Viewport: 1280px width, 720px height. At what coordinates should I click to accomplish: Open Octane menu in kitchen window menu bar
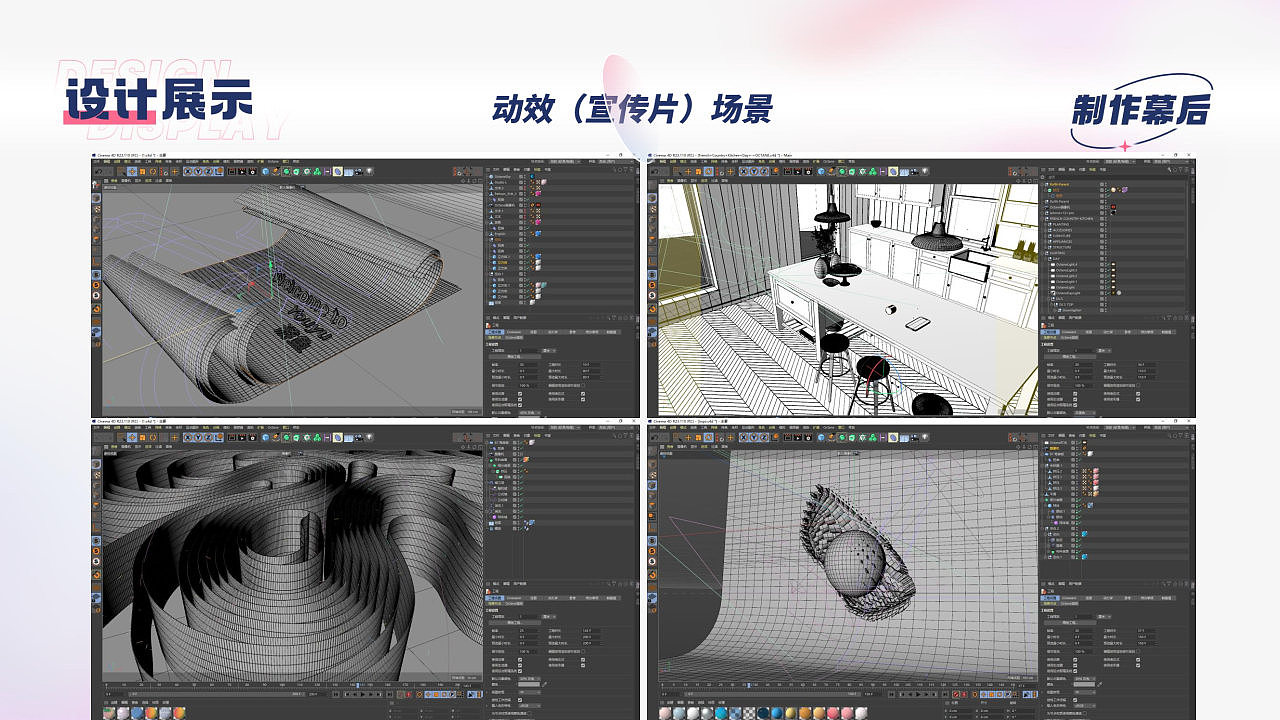828,162
